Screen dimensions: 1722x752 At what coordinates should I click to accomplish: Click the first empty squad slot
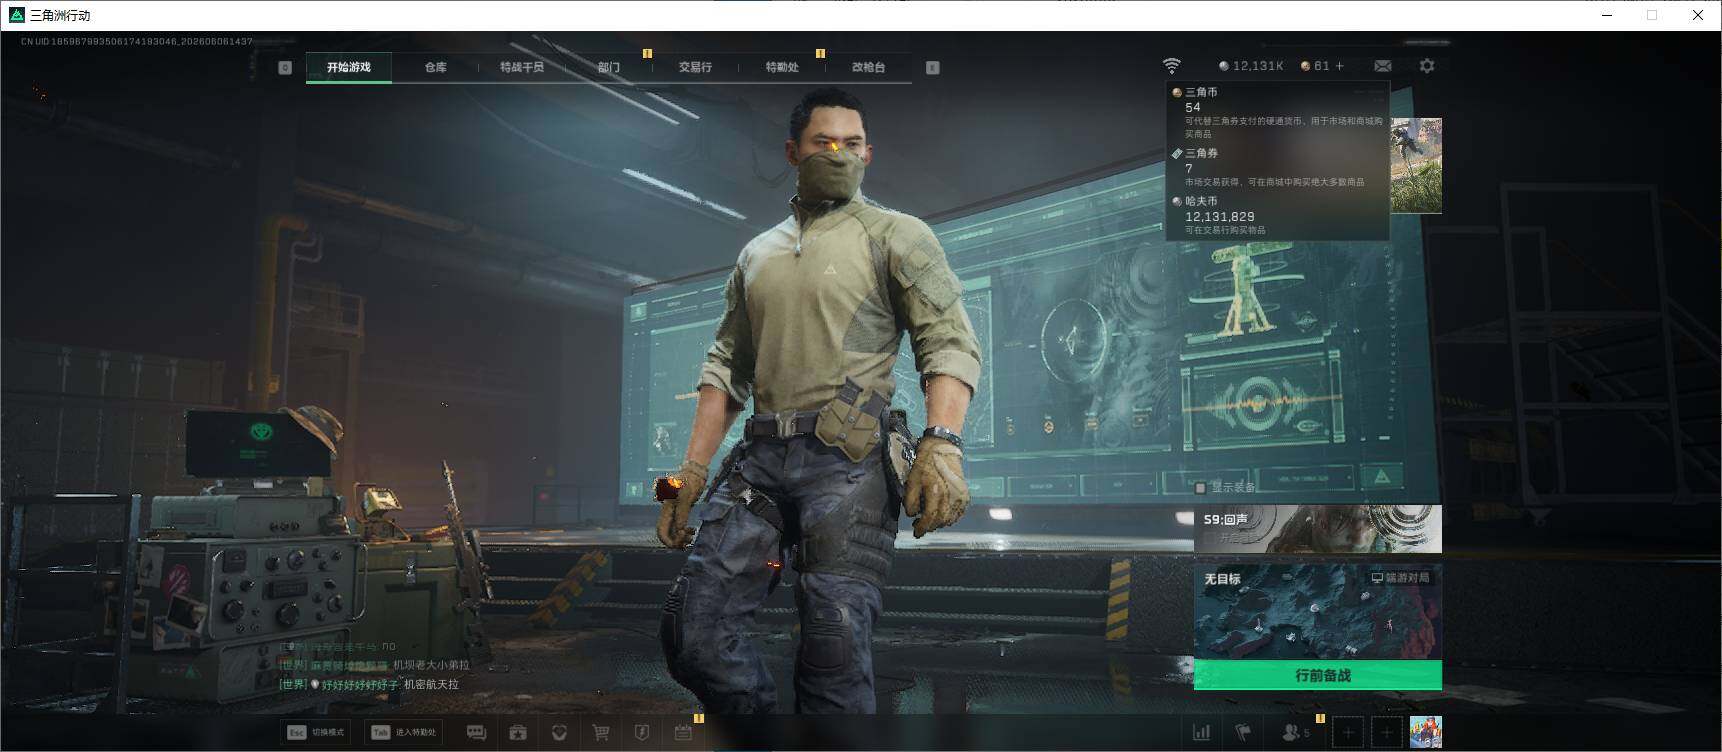pyautogui.click(x=1348, y=733)
